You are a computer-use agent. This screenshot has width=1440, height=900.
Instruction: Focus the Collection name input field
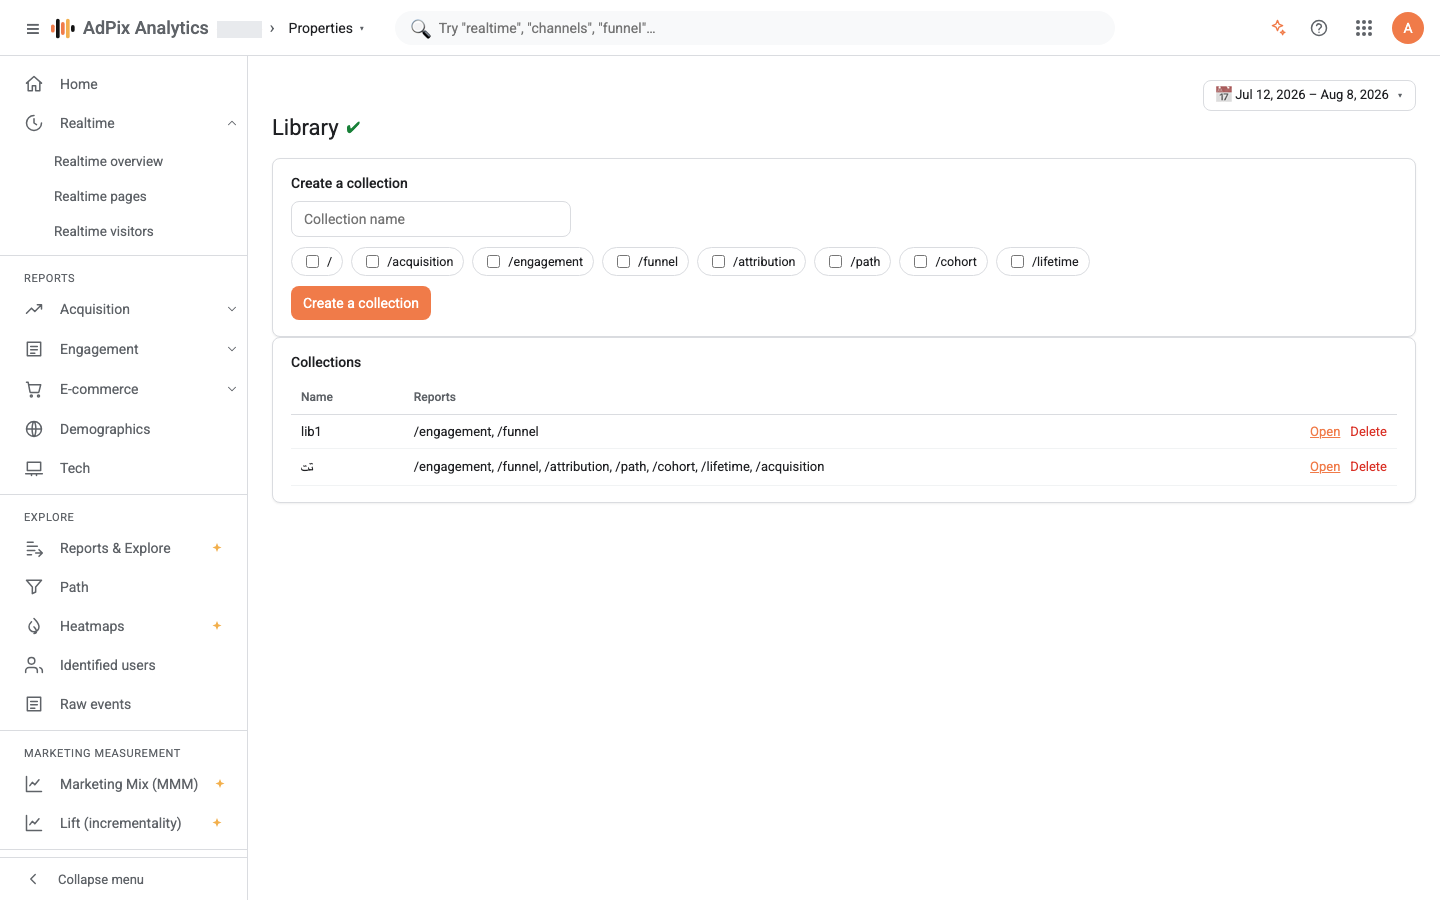pyautogui.click(x=431, y=219)
